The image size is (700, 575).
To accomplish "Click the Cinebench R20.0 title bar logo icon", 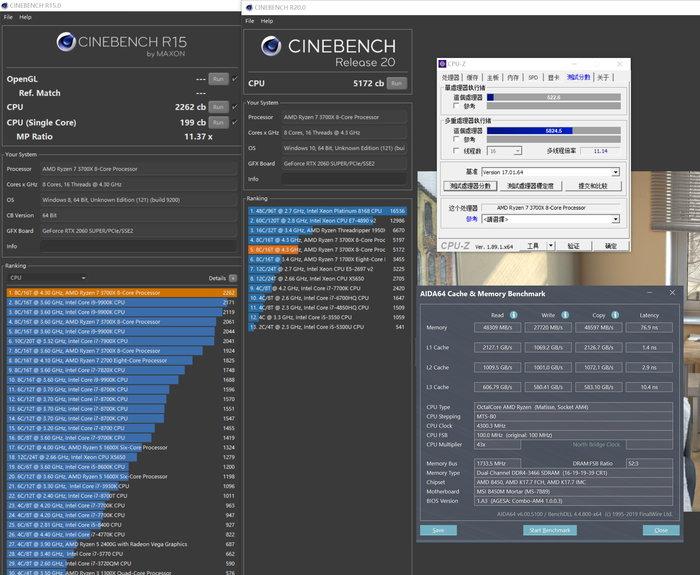I will coord(250,7).
